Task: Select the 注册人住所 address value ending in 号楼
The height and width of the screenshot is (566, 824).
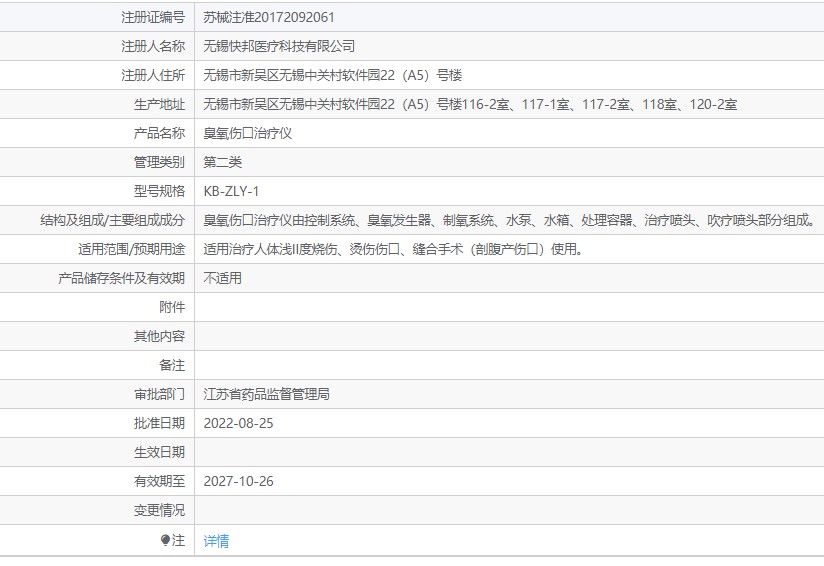Action: point(333,75)
